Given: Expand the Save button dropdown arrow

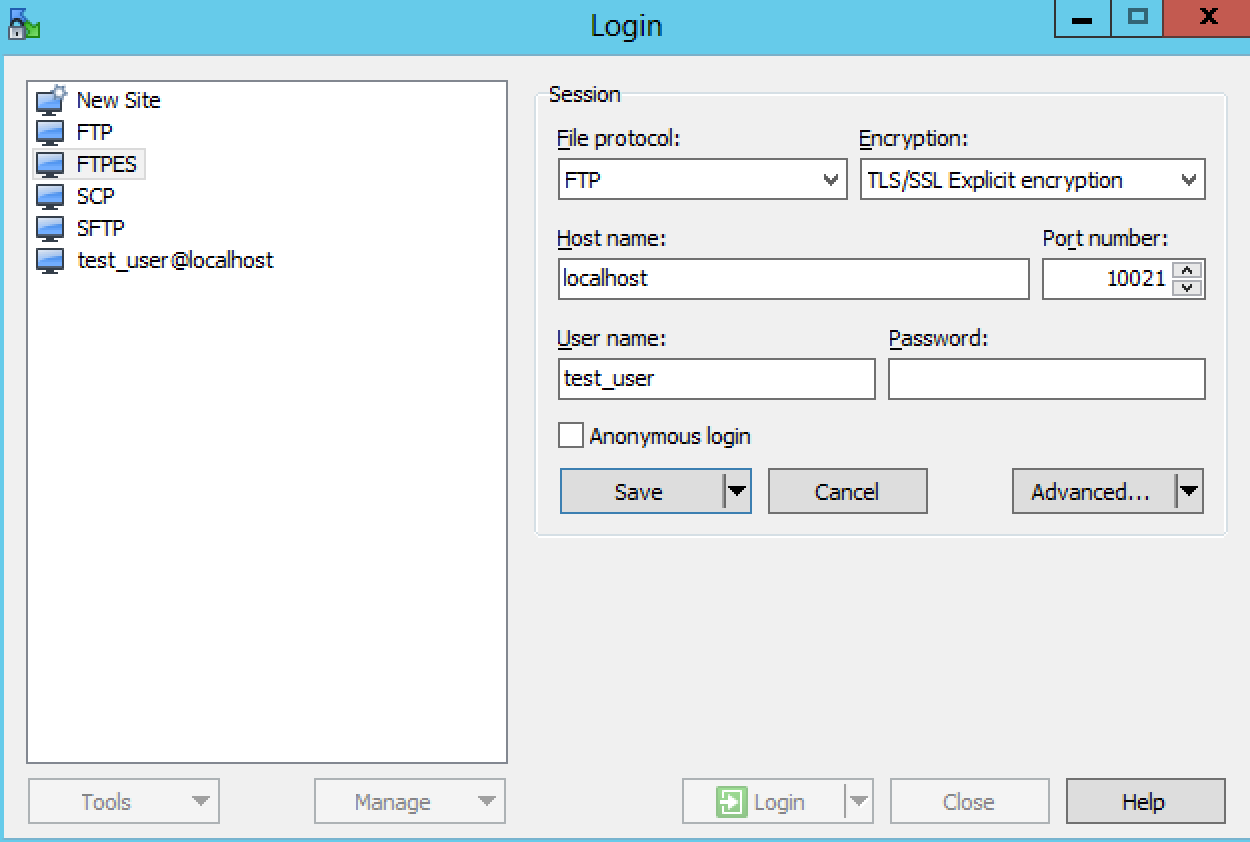Looking at the screenshot, I should (737, 491).
